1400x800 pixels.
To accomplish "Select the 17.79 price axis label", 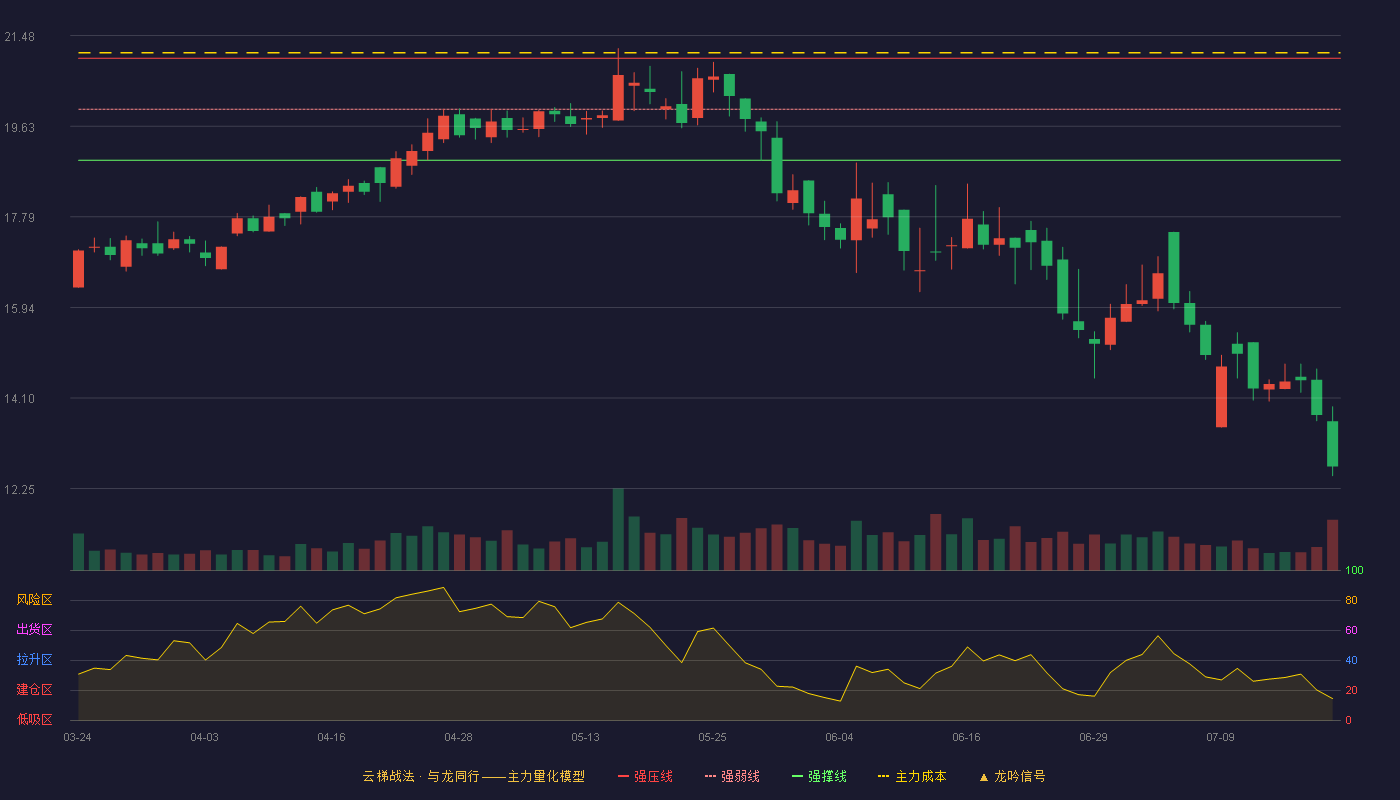I will 19,218.
